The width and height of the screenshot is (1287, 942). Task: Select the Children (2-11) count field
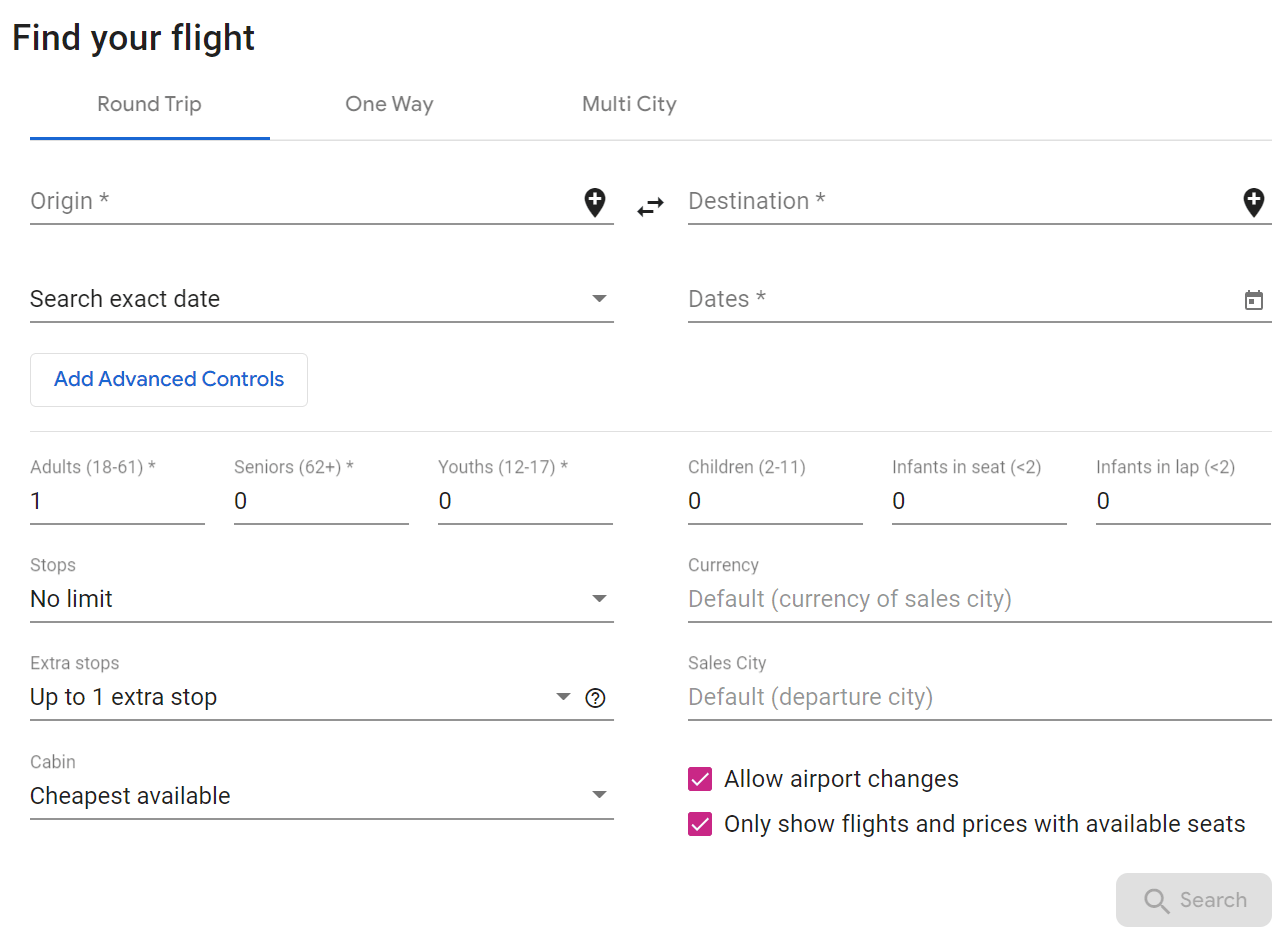pyautogui.click(x=774, y=502)
